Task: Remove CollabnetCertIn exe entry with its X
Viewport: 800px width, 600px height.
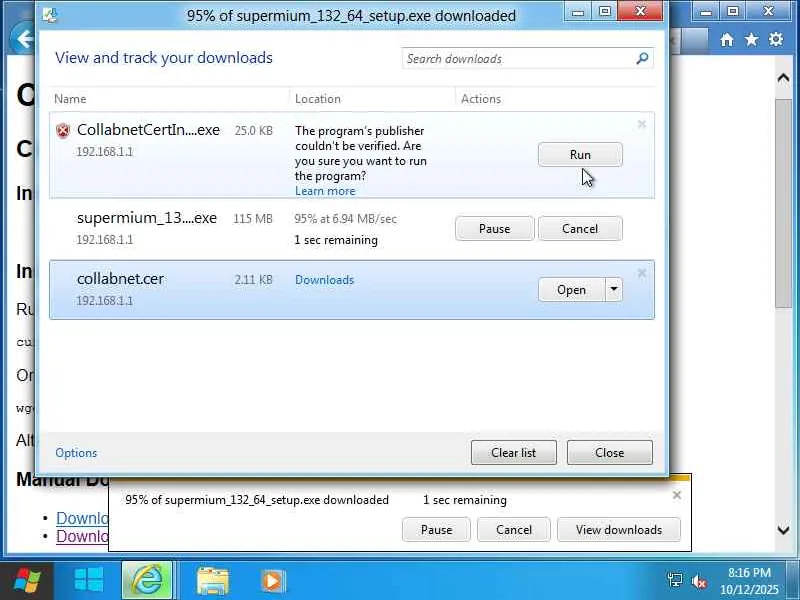Action: tap(642, 124)
